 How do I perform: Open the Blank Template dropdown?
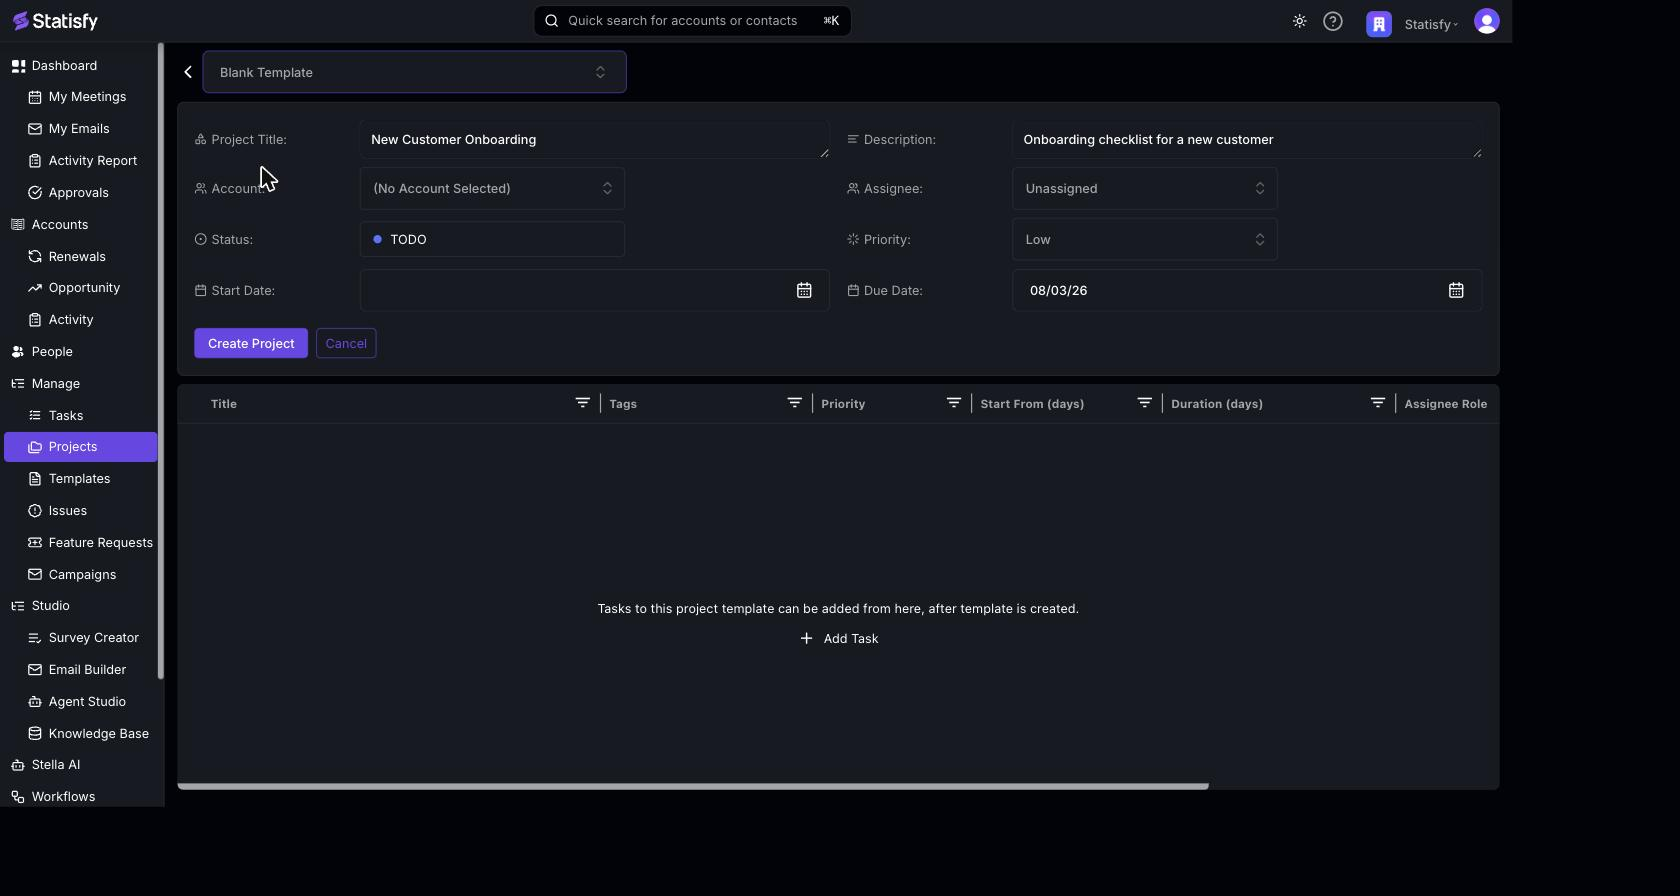click(414, 72)
